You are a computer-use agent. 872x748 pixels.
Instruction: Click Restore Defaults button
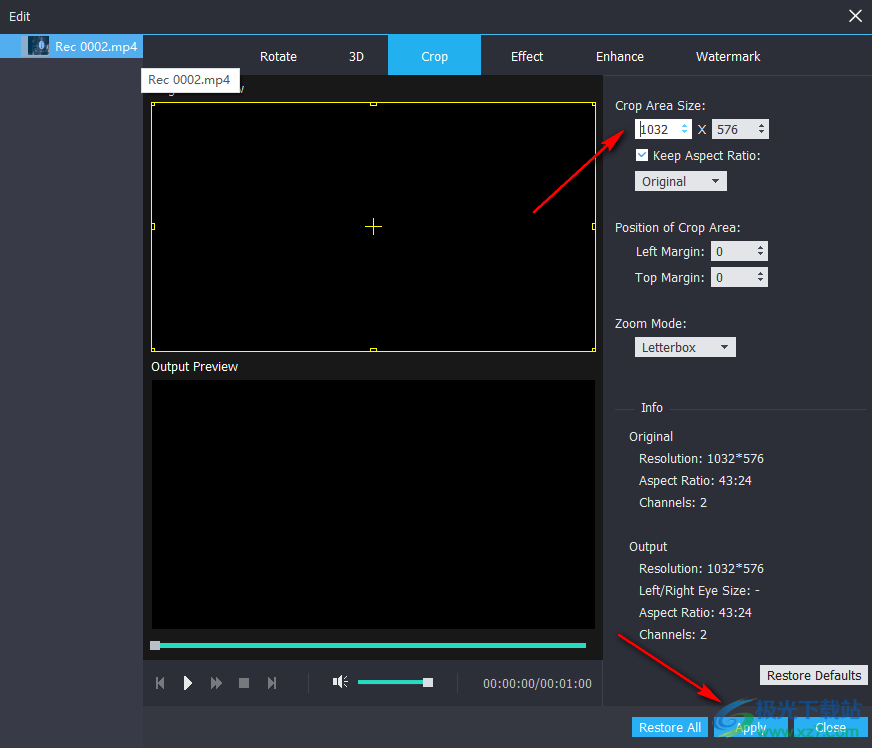[x=814, y=675]
